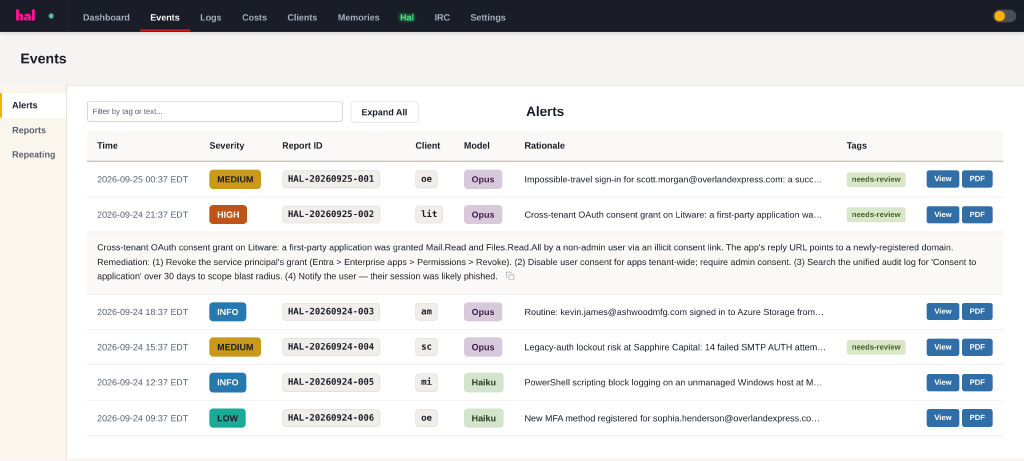View report HAL-20260924-004
This screenshot has width=1024, height=461.
point(942,347)
